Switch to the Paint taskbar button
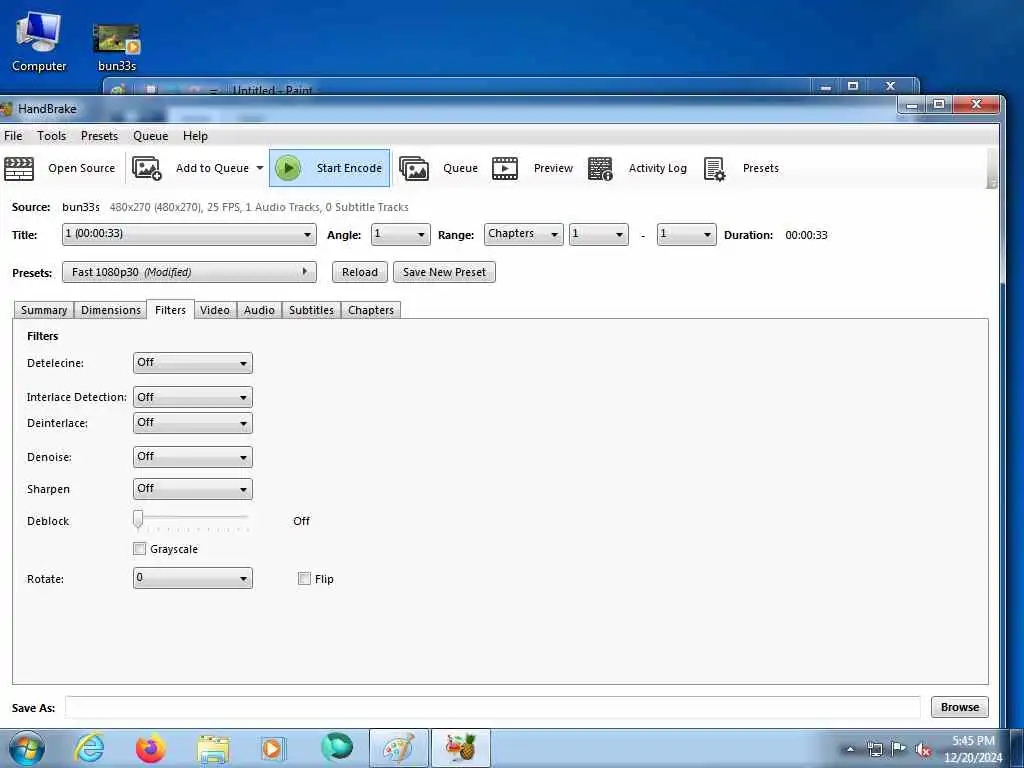1024x768 pixels. click(x=398, y=748)
